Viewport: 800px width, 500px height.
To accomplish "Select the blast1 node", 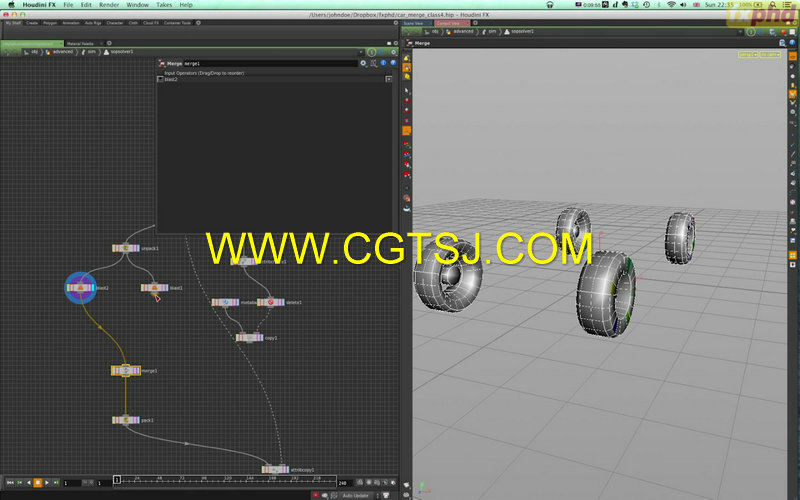I will tap(155, 288).
